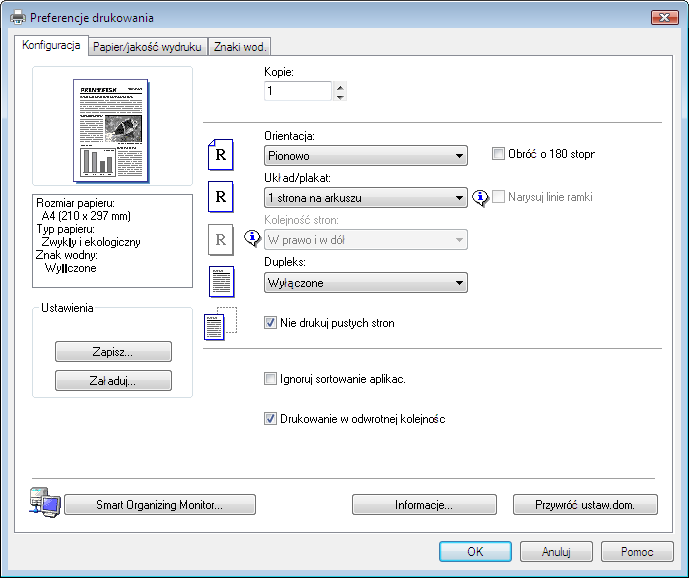The height and width of the screenshot is (578, 689).
Task: Open the Układ/plakat dropdown
Action: pyautogui.click(x=366, y=198)
